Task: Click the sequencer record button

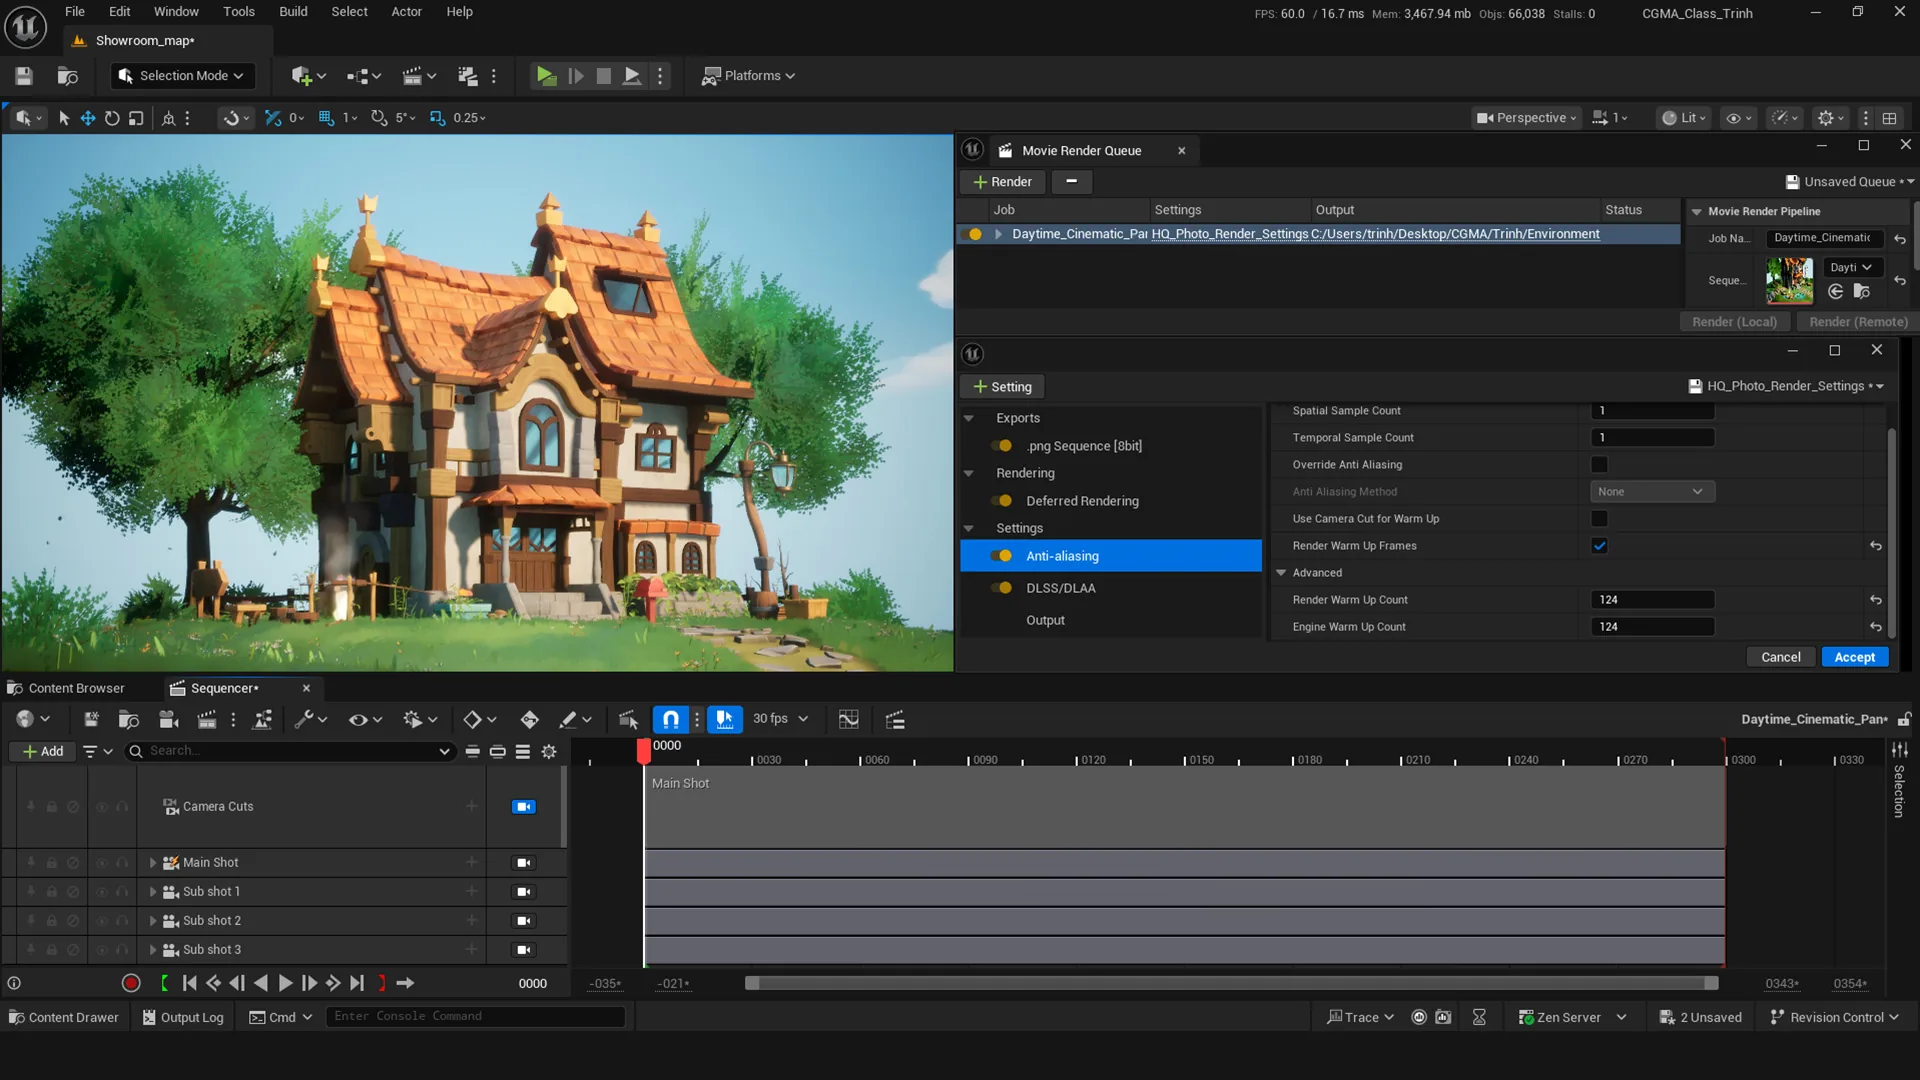Action: (x=131, y=983)
